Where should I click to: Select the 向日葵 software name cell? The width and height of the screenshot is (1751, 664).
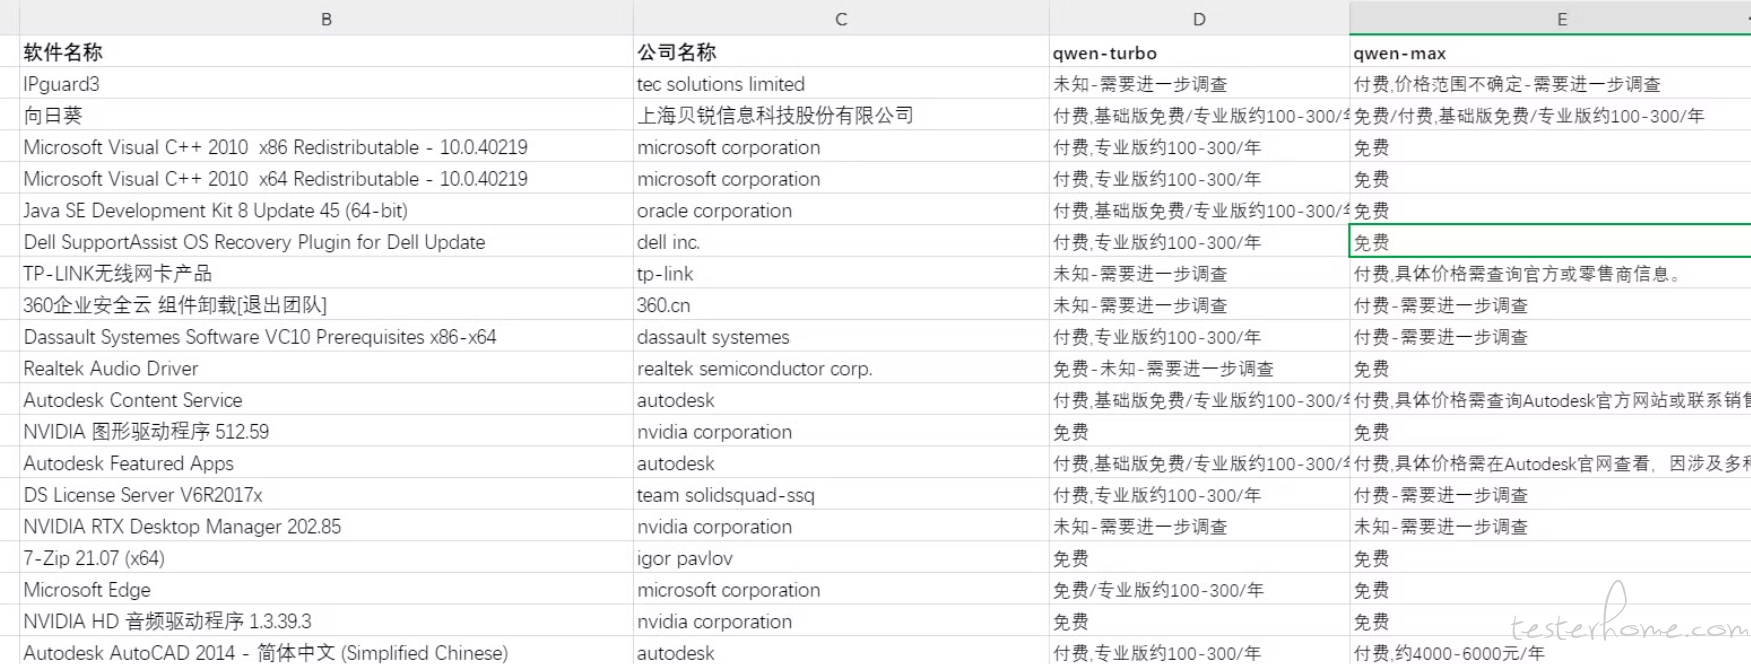pyautogui.click(x=326, y=115)
